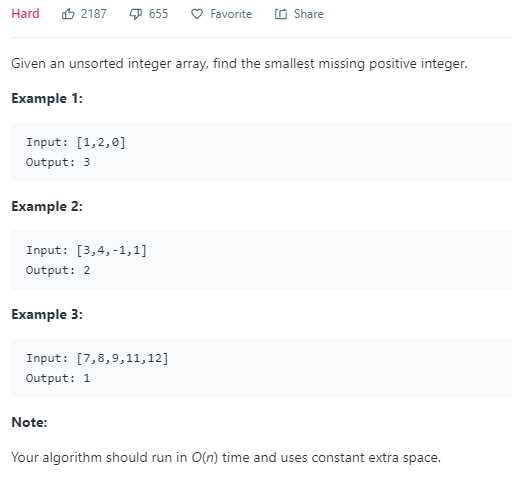Click the Example 2 heading
This screenshot has width=512, height=488.
point(47,206)
